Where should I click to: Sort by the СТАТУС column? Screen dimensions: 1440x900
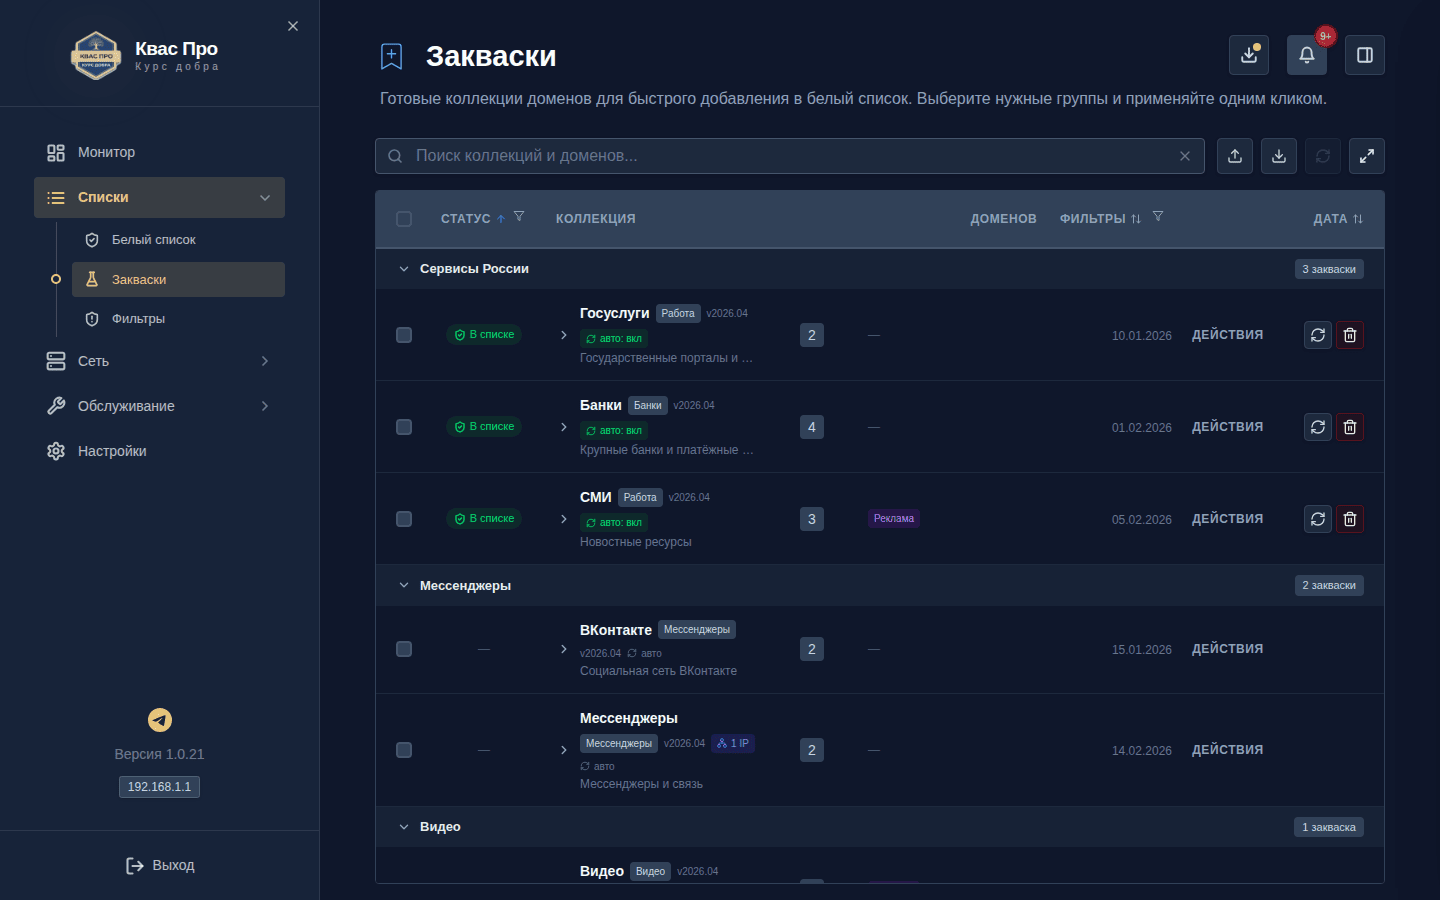click(x=473, y=219)
